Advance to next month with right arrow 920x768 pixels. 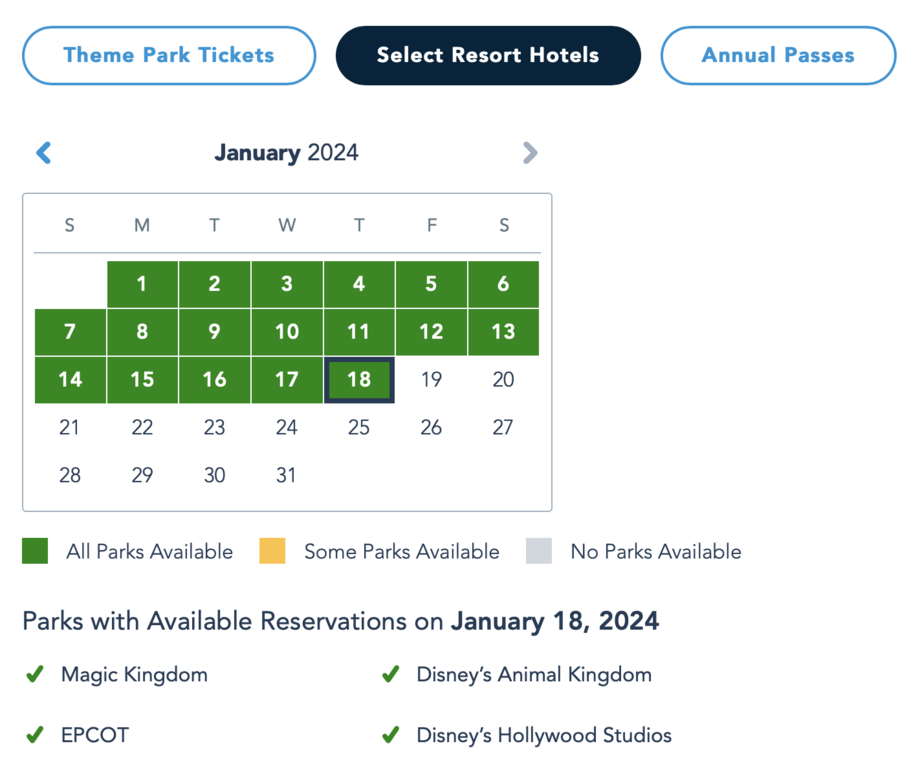(529, 153)
